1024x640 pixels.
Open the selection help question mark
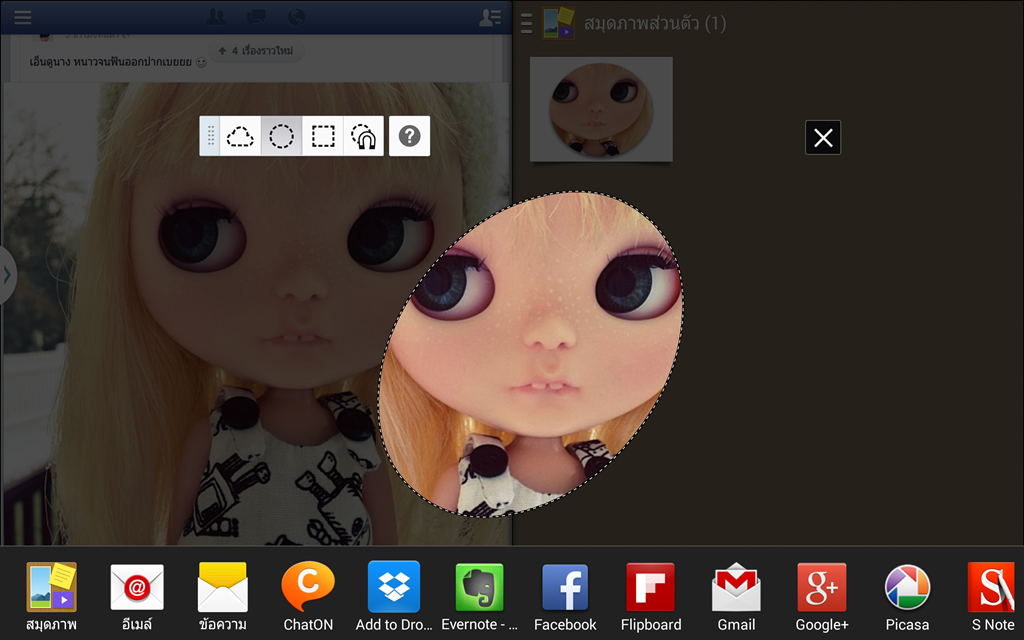409,136
